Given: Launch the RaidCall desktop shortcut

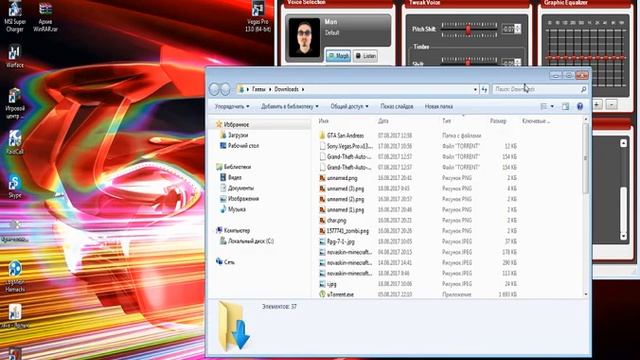Looking at the screenshot, I should pyautogui.click(x=15, y=142).
